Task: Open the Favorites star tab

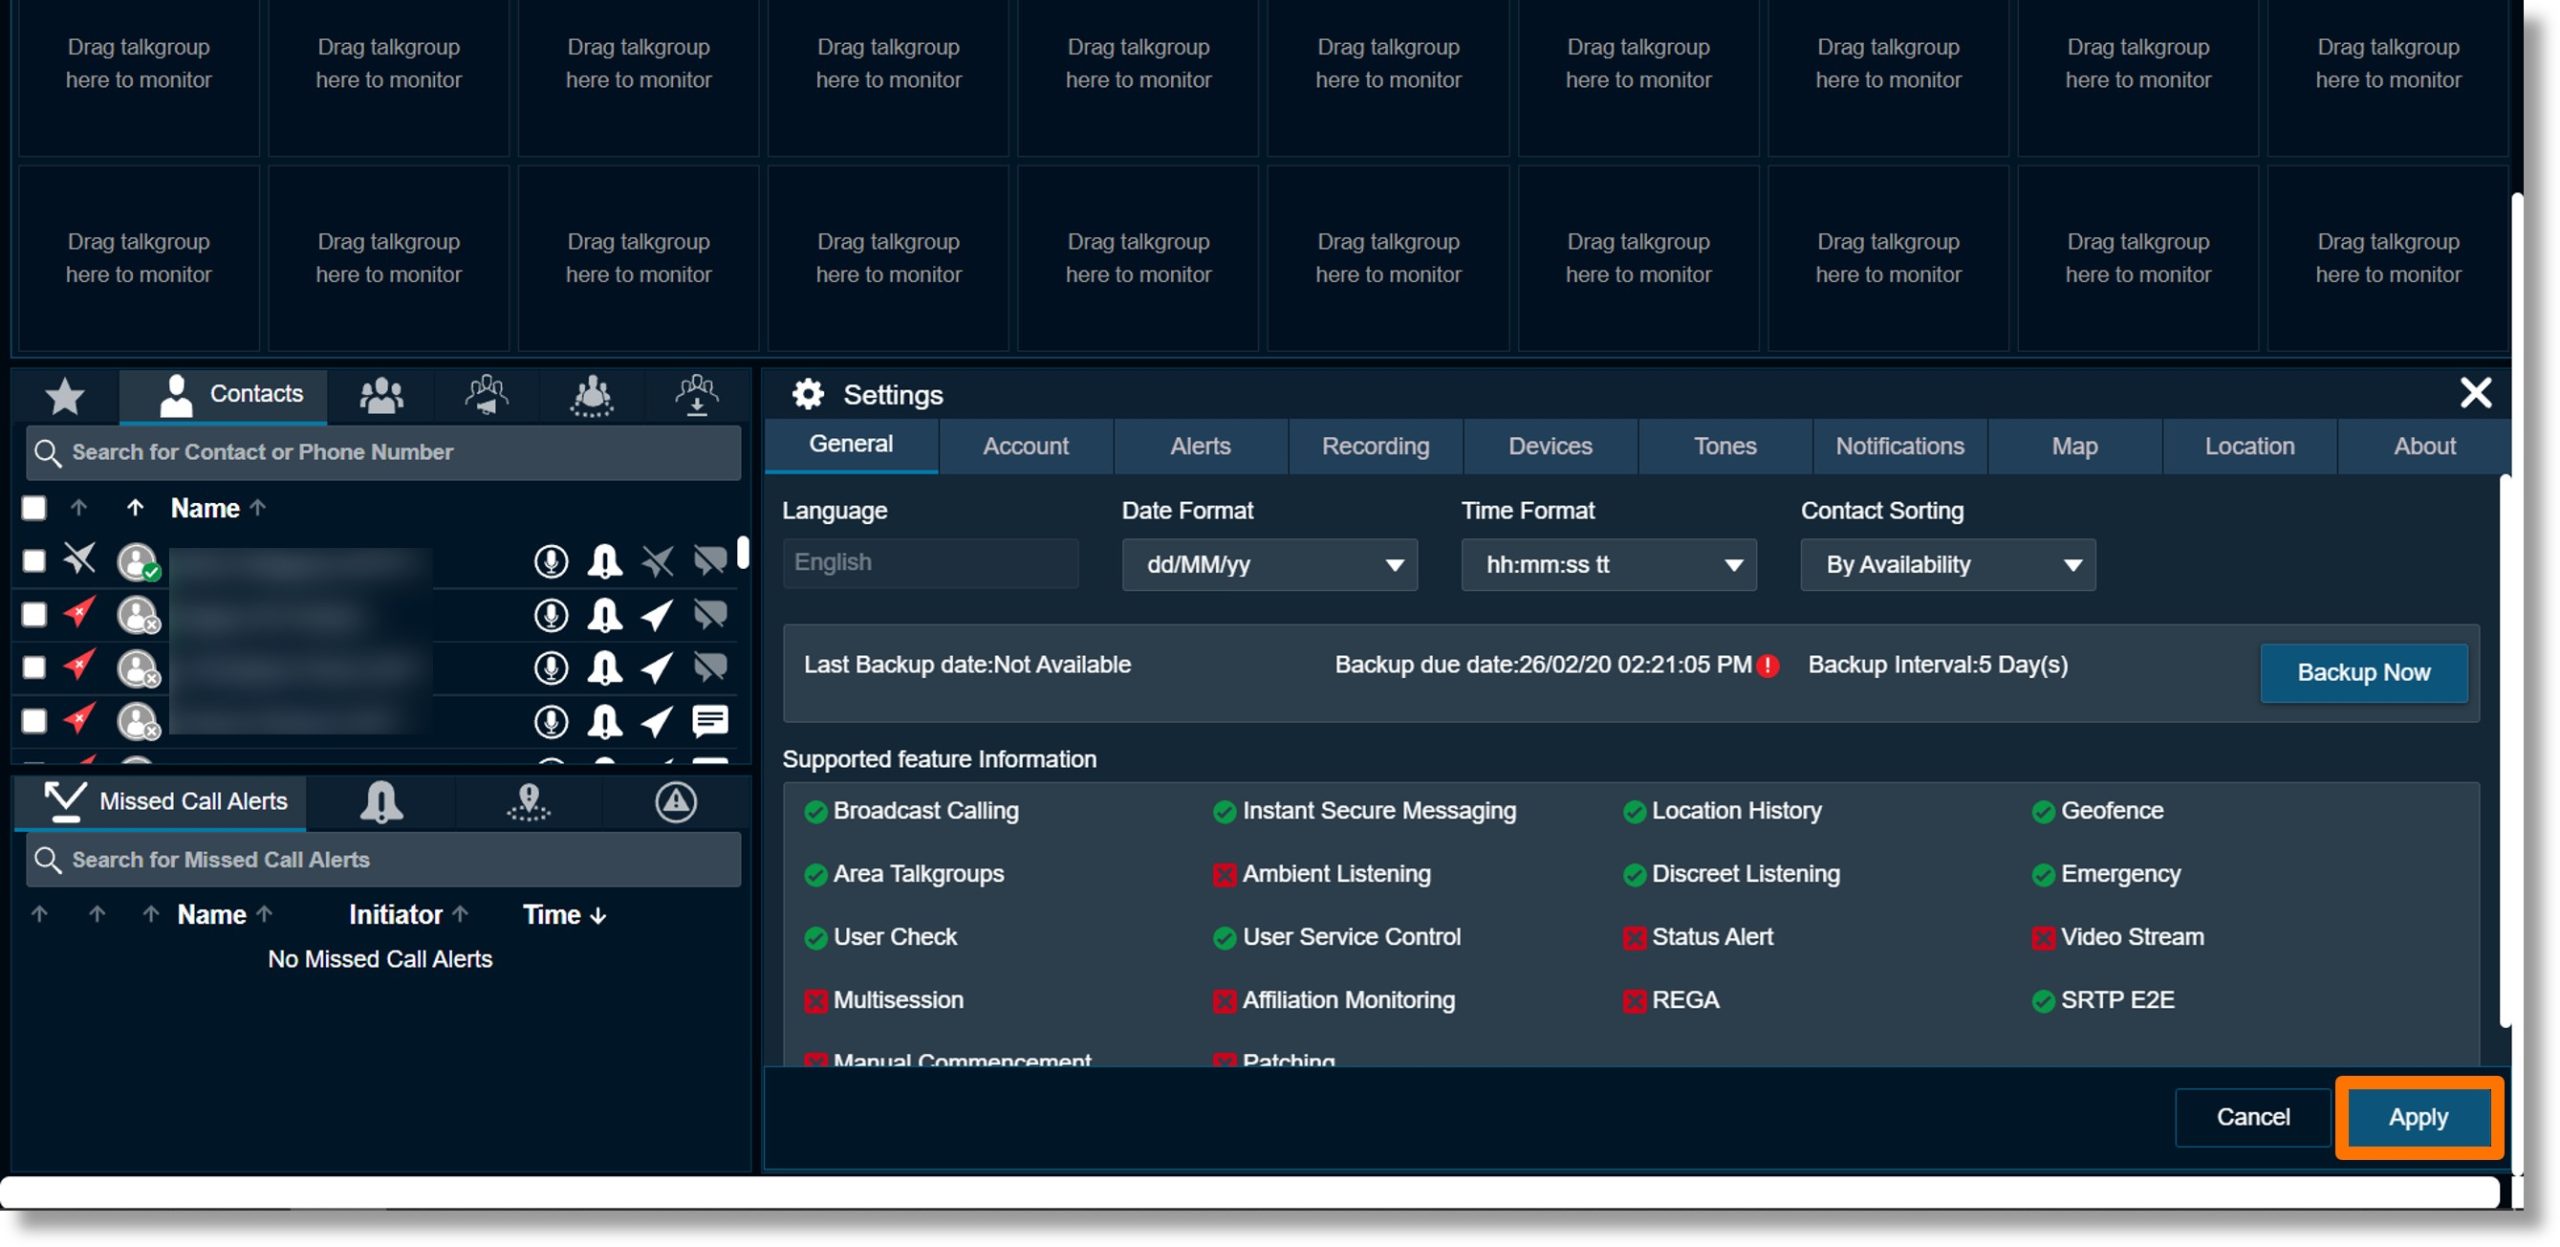Action: 65,396
